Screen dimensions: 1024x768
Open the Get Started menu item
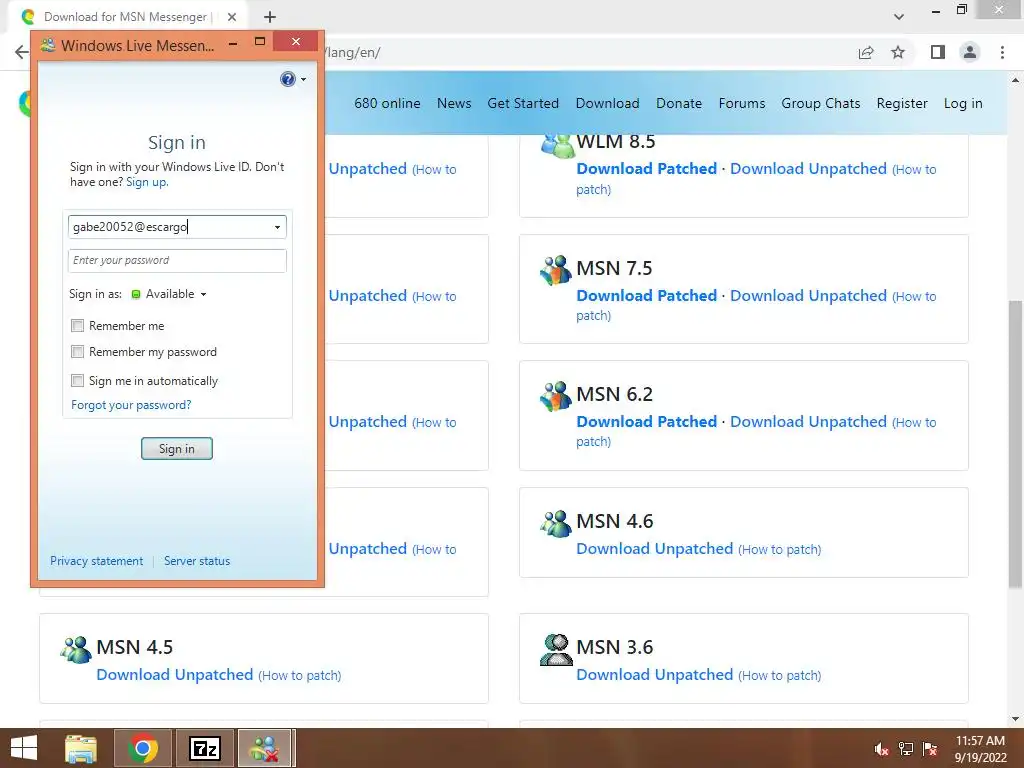[x=523, y=103]
